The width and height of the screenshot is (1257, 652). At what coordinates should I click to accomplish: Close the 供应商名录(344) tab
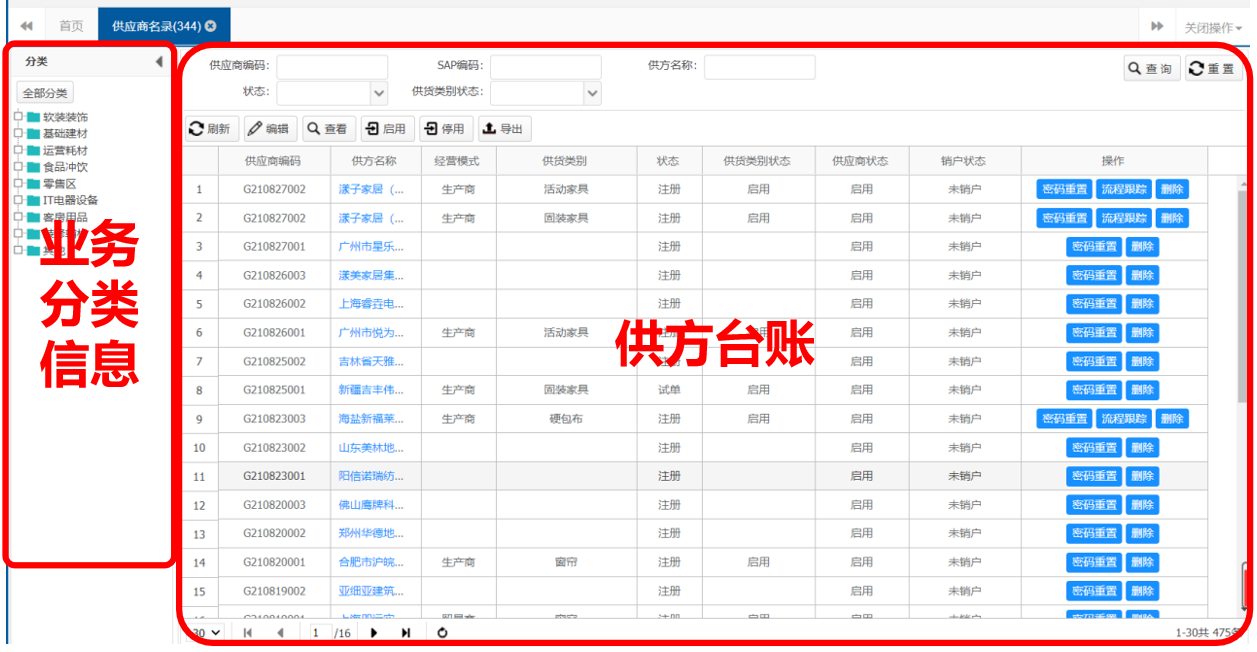[x=211, y=26]
